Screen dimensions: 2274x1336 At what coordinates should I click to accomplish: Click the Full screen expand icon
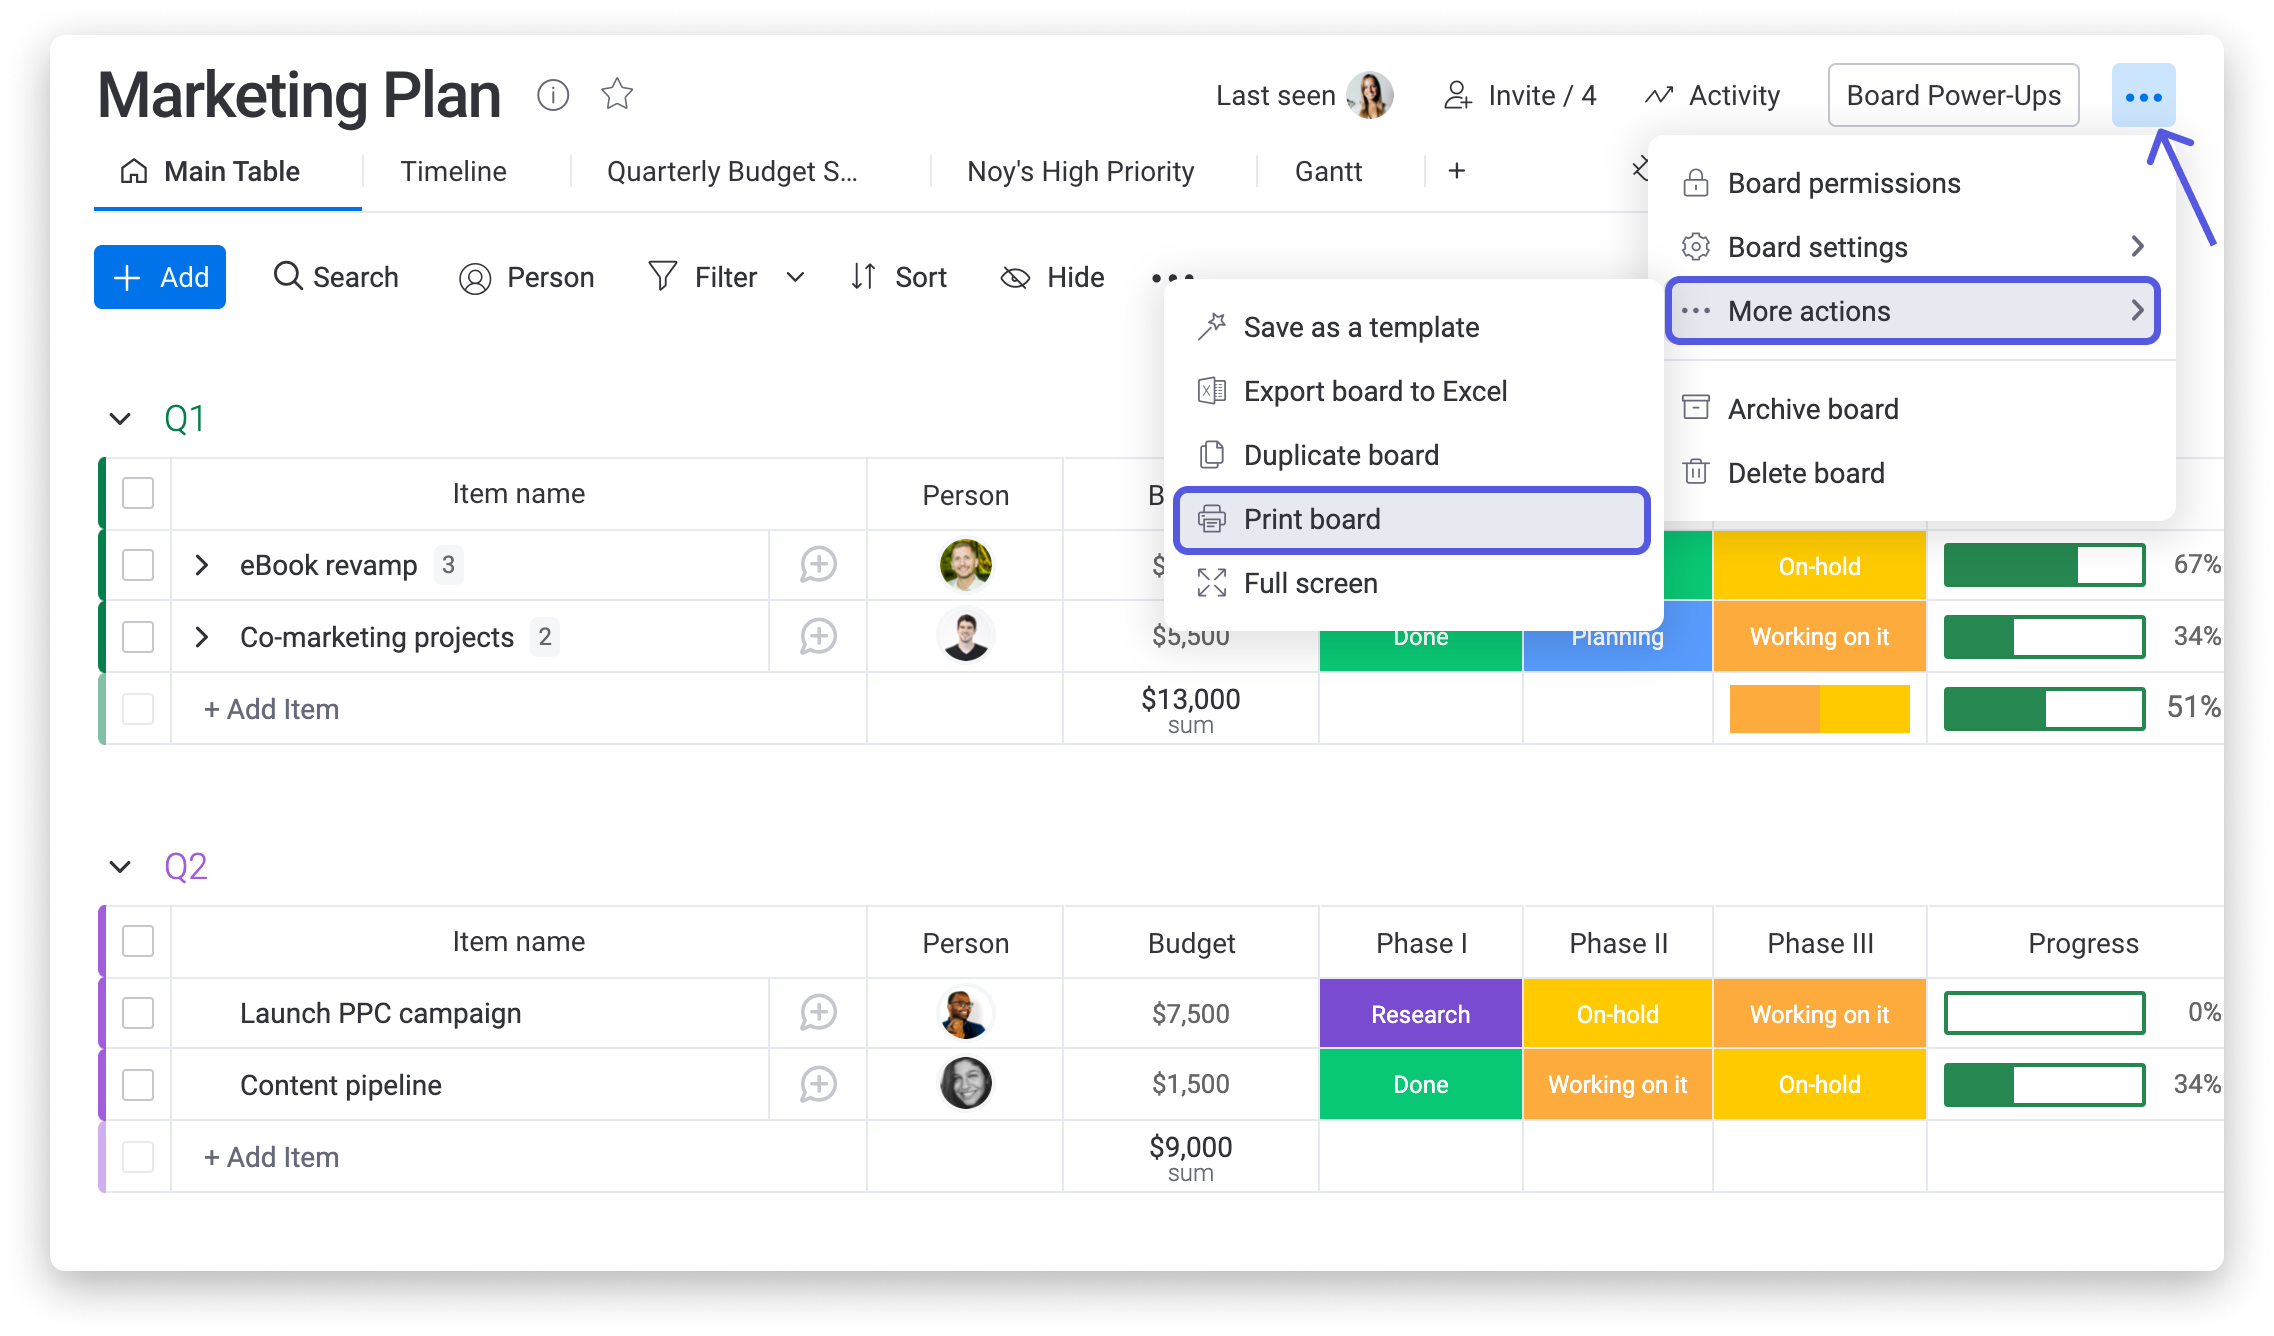(x=1212, y=582)
